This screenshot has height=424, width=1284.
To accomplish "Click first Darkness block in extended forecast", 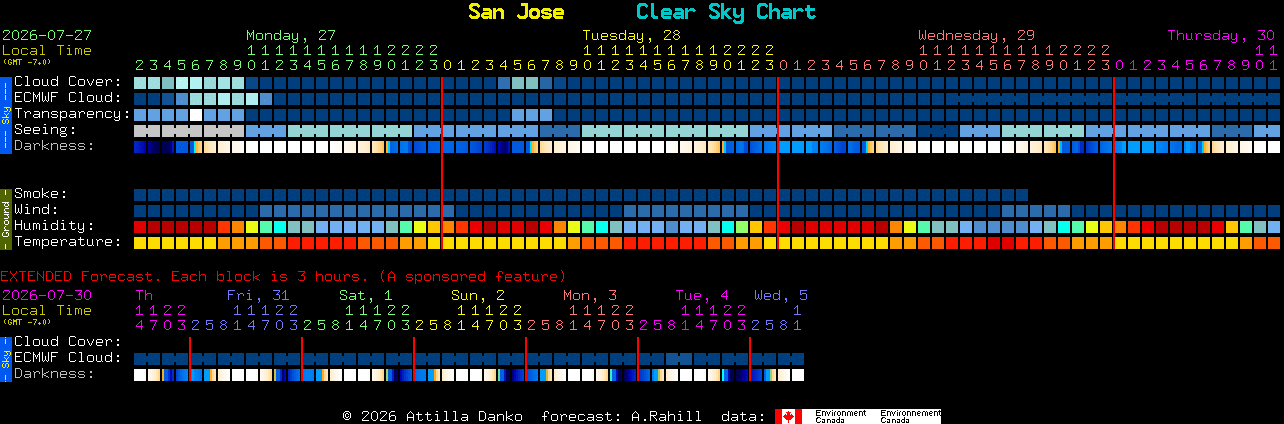I will 141,374.
